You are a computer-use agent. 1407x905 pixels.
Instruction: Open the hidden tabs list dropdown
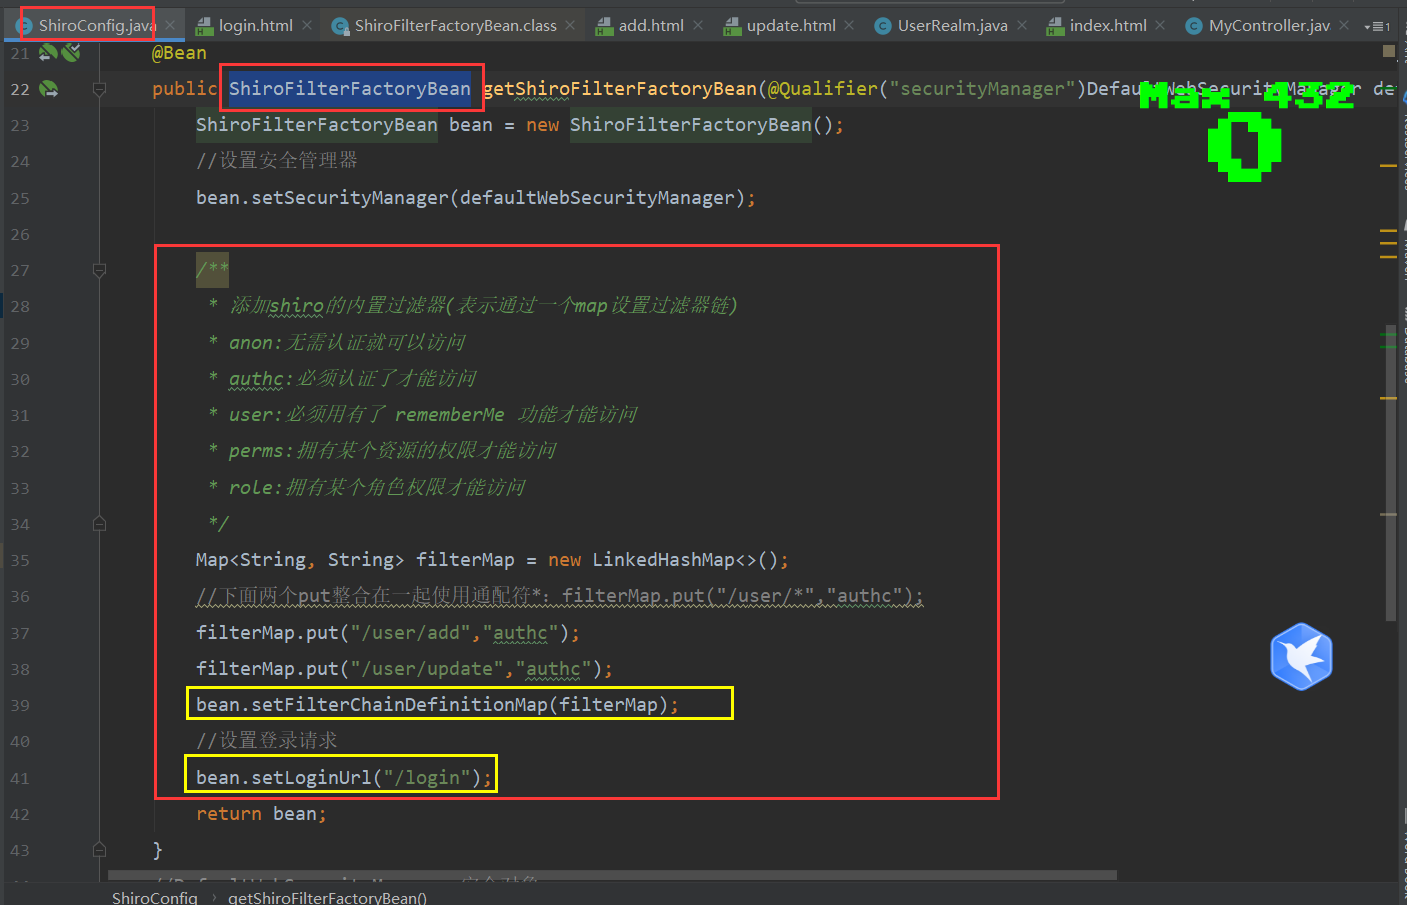click(1377, 26)
